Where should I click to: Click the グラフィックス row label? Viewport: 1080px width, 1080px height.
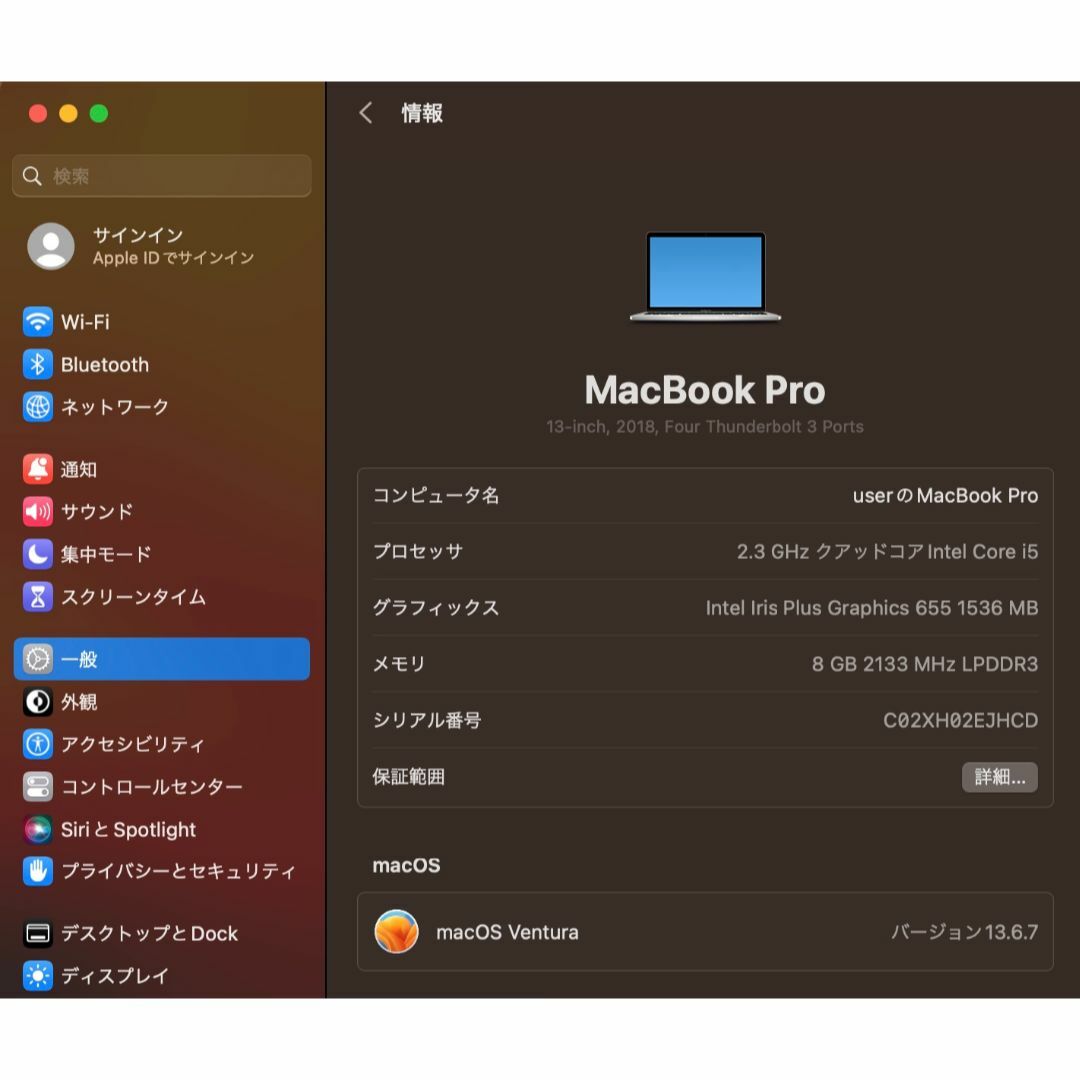tap(435, 608)
